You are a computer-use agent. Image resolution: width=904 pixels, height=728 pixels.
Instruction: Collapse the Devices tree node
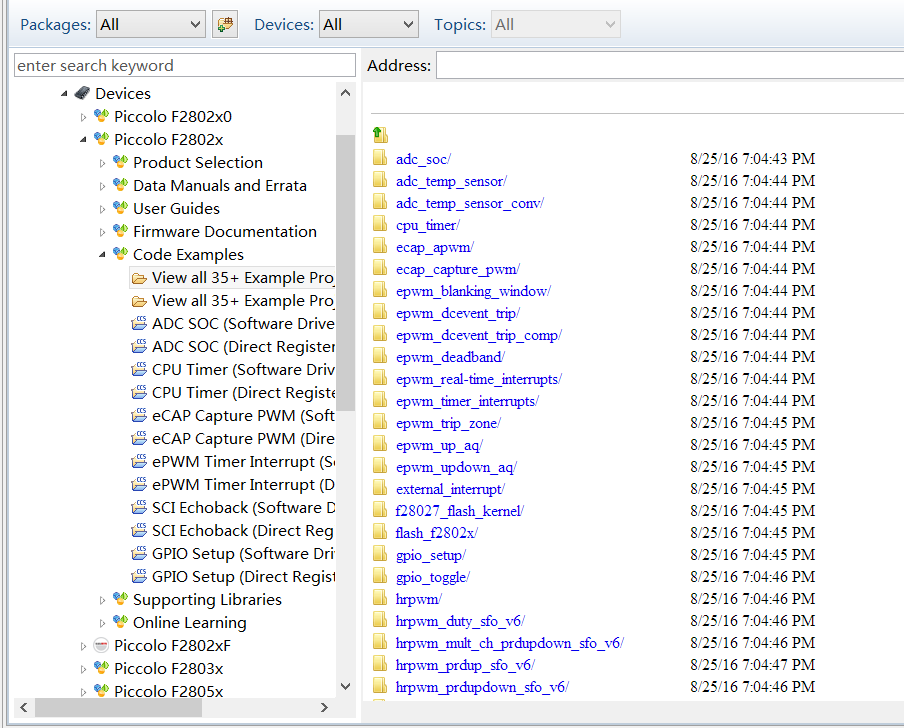point(64,93)
